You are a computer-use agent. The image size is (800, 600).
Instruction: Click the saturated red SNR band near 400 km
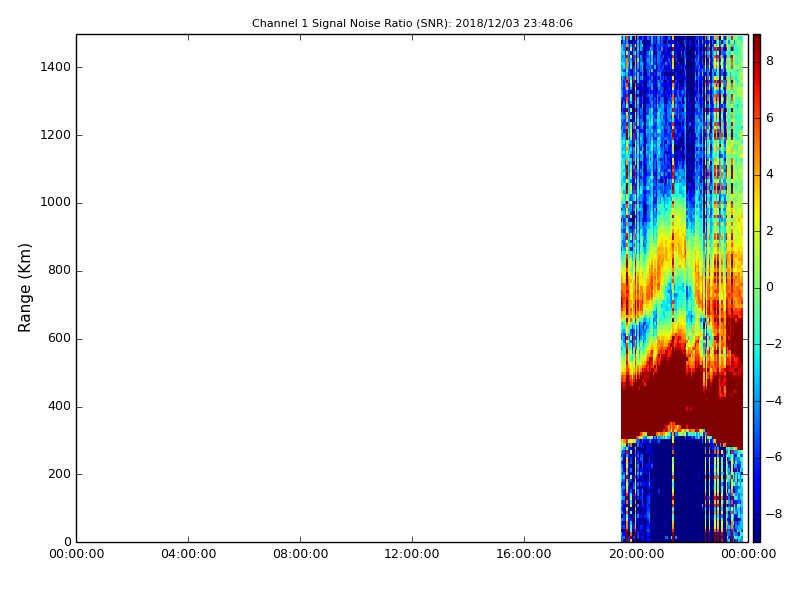coord(682,403)
